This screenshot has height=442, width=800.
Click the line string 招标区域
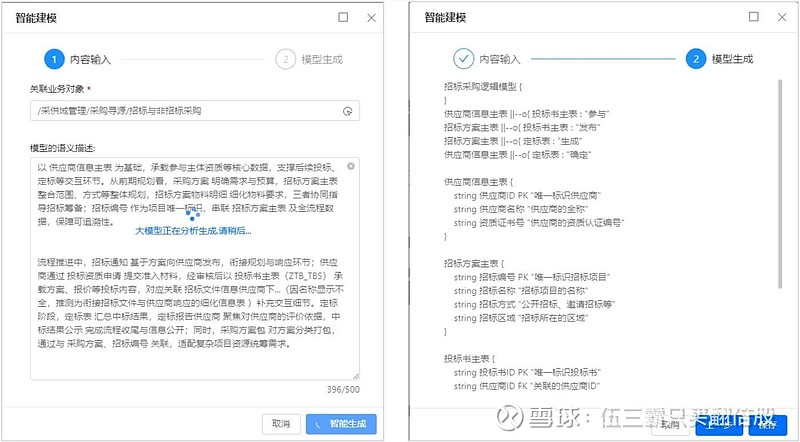pyautogui.click(x=521, y=318)
